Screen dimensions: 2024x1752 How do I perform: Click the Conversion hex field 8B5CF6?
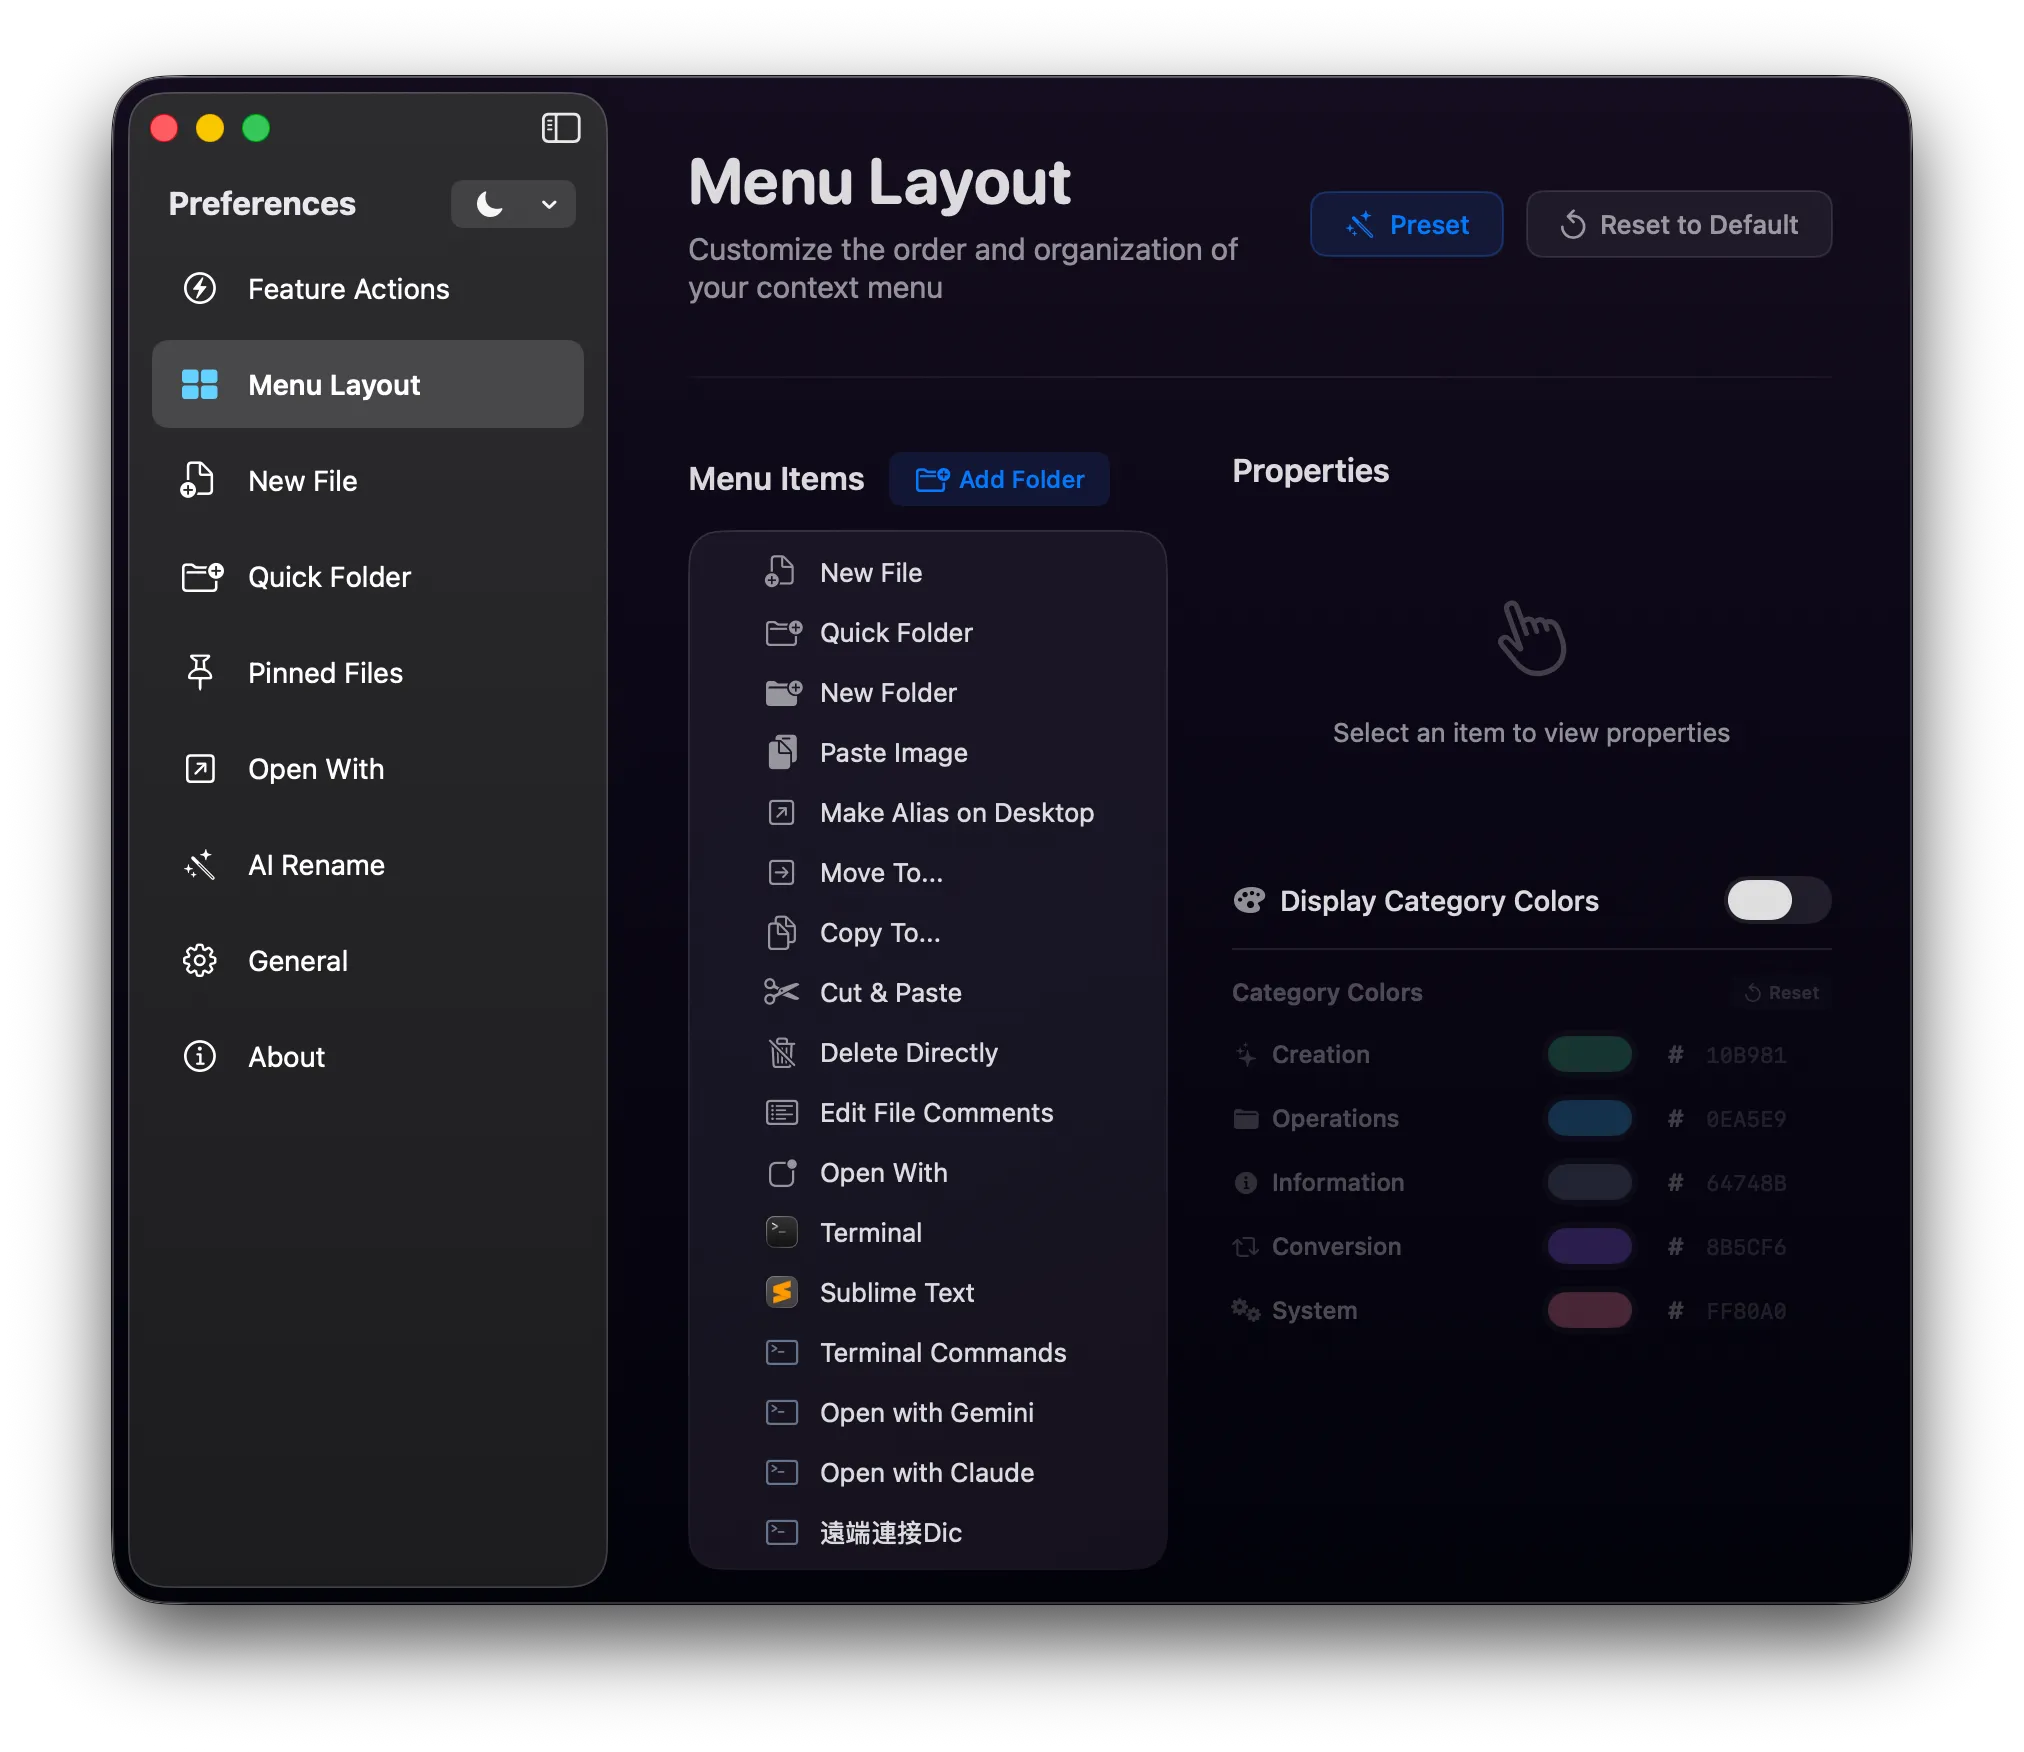[x=1746, y=1247]
